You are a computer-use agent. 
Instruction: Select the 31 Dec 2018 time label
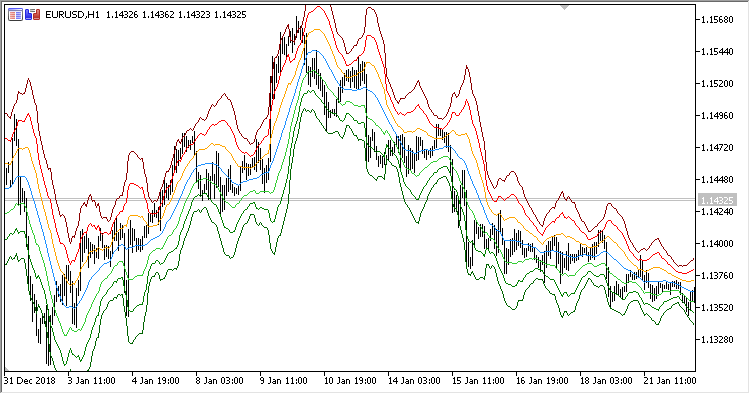click(x=30, y=381)
